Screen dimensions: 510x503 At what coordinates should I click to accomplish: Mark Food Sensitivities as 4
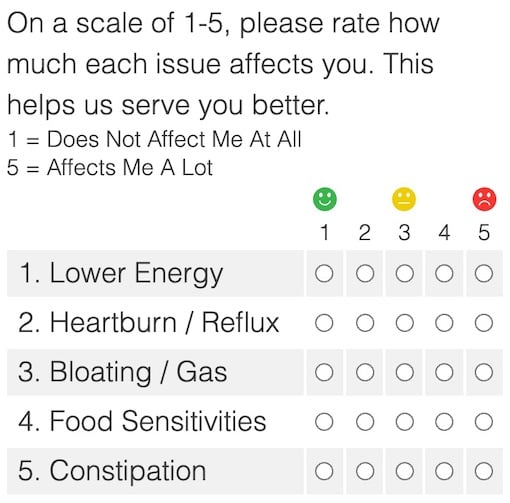[x=444, y=422]
